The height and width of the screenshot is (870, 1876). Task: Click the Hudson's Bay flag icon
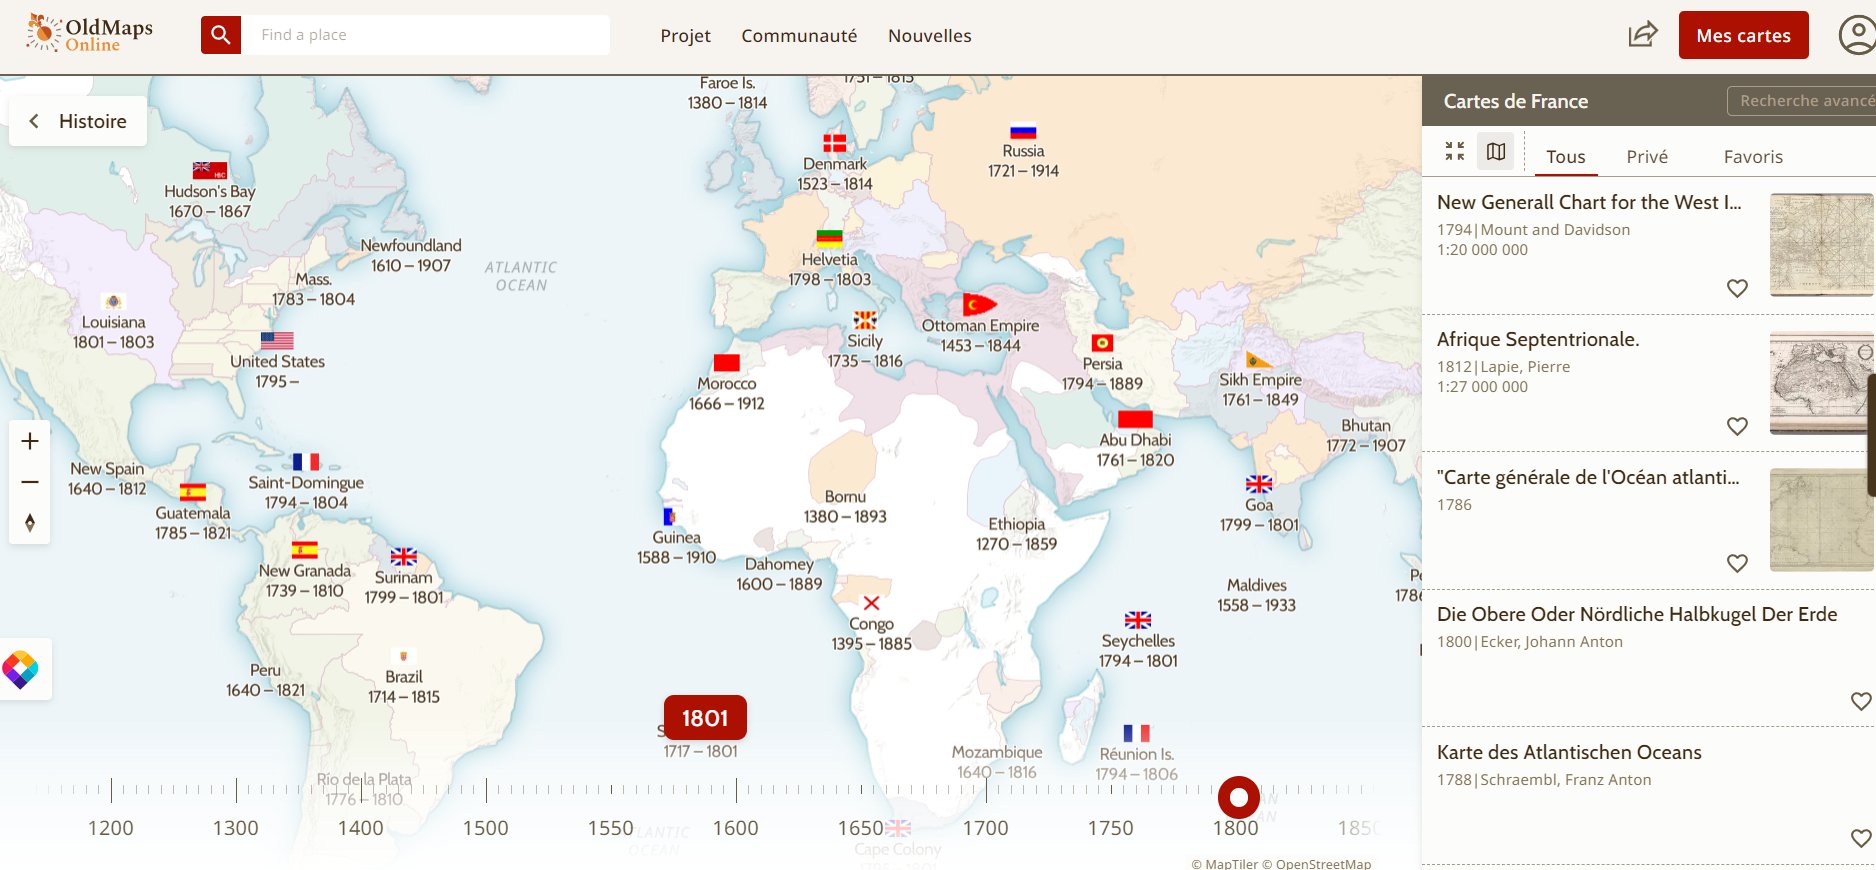210,170
